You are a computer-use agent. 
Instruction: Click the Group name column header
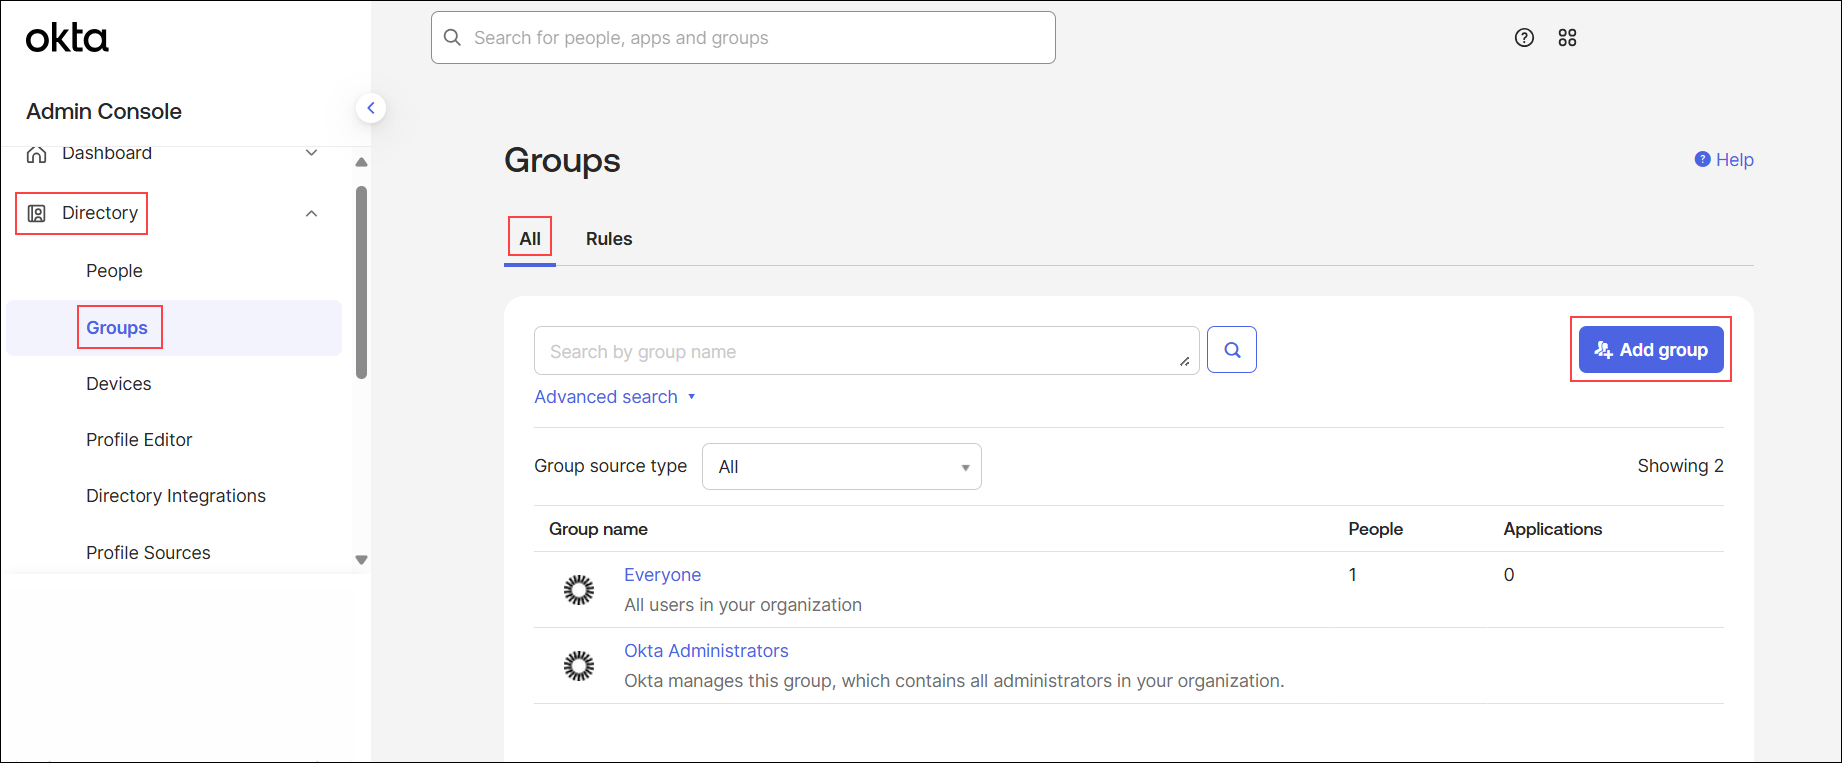tap(598, 529)
